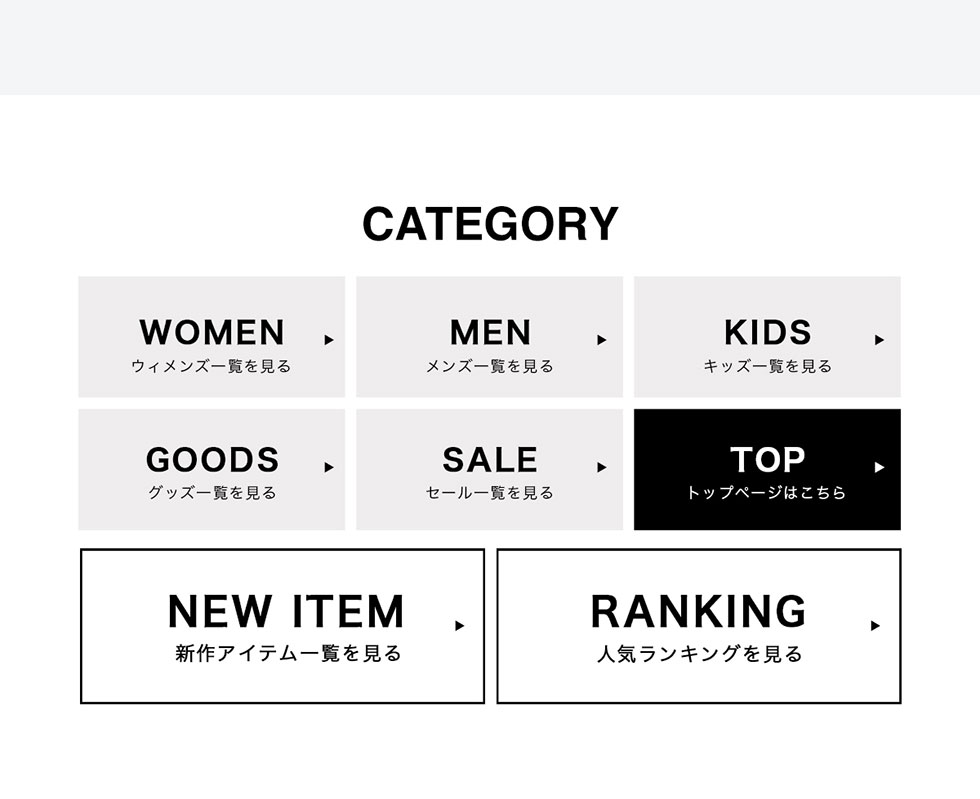The image size is (980, 799).
Task: Click the arrow icon beside SALE
Action: [x=602, y=467]
